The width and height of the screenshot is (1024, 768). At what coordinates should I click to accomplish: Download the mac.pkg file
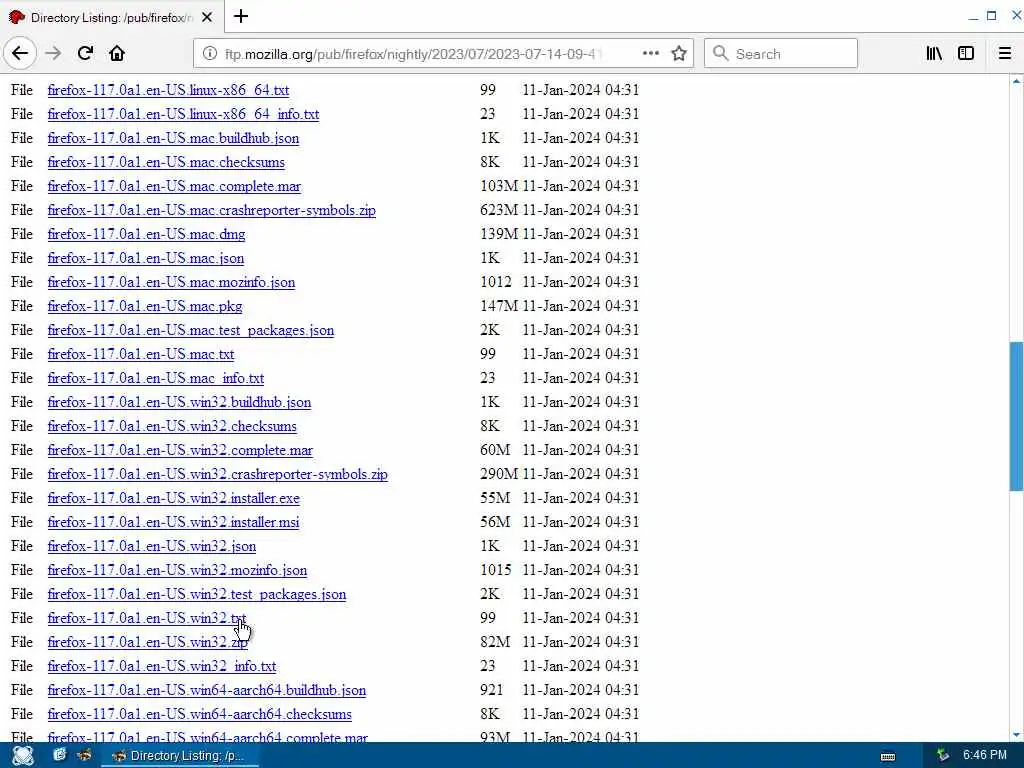tap(145, 306)
